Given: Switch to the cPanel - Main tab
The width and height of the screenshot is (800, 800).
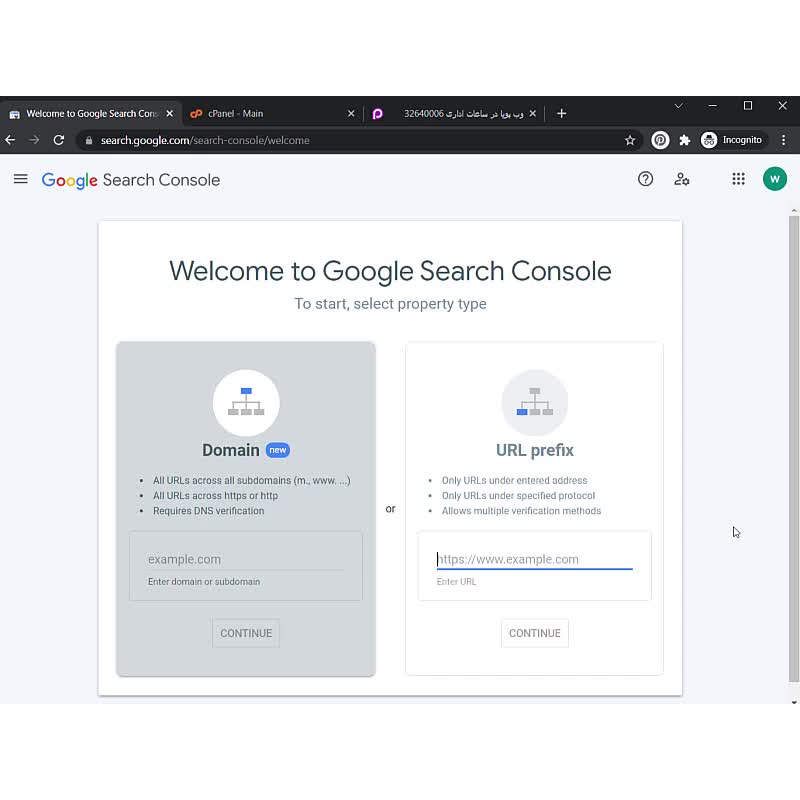Looking at the screenshot, I should point(265,114).
